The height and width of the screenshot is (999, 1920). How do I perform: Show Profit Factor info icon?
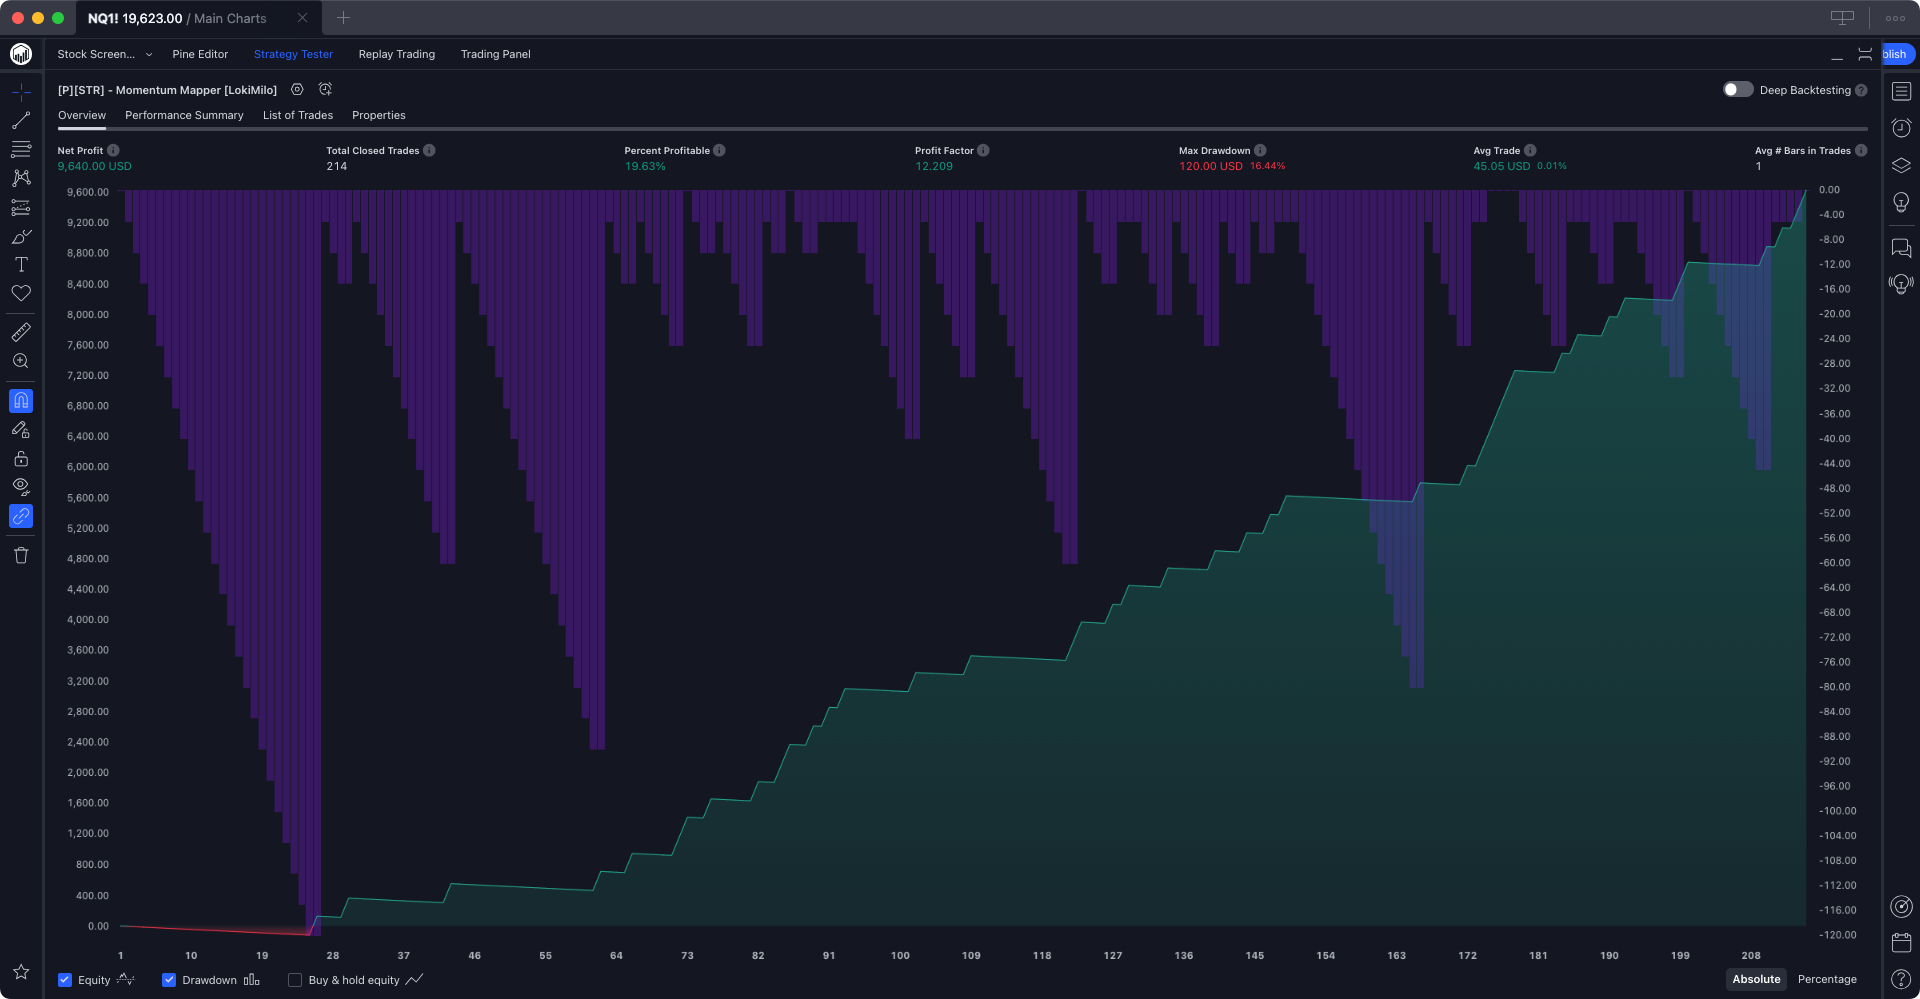[983, 150]
